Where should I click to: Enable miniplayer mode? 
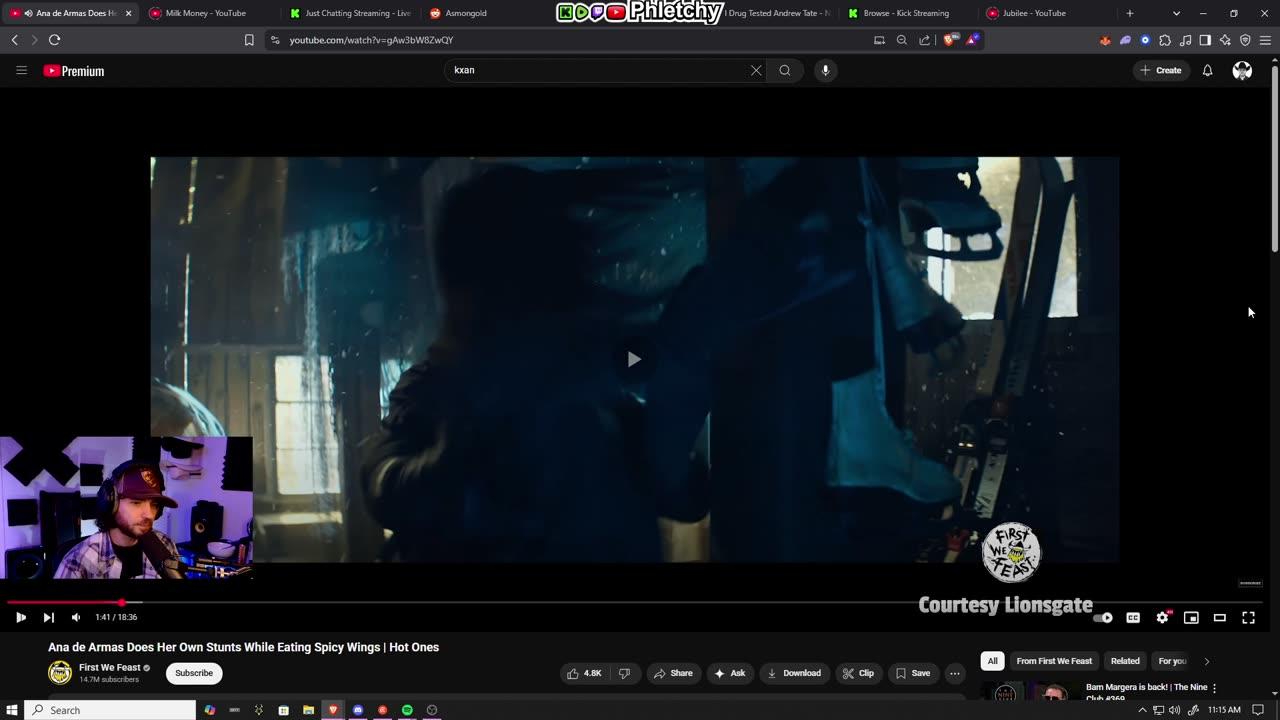coord(1191,618)
